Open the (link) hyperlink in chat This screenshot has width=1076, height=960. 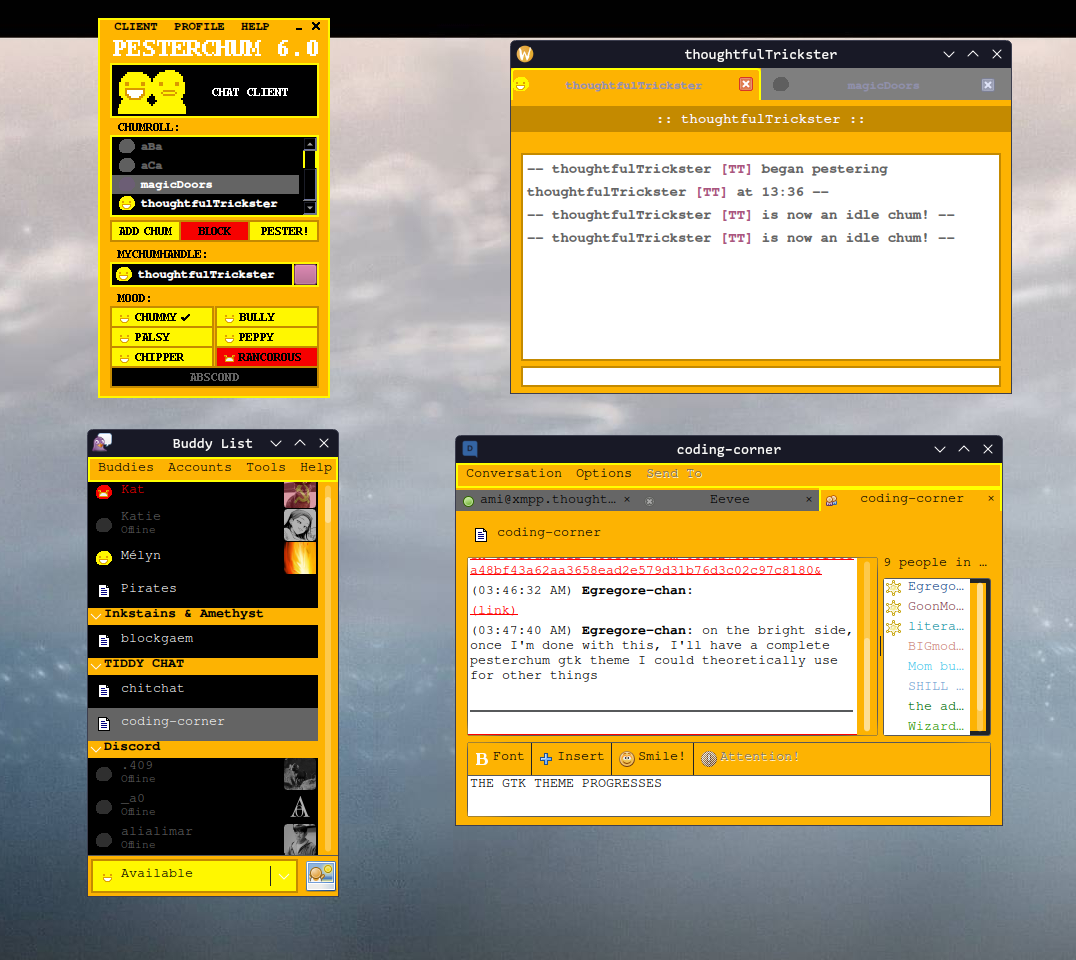coord(493,610)
